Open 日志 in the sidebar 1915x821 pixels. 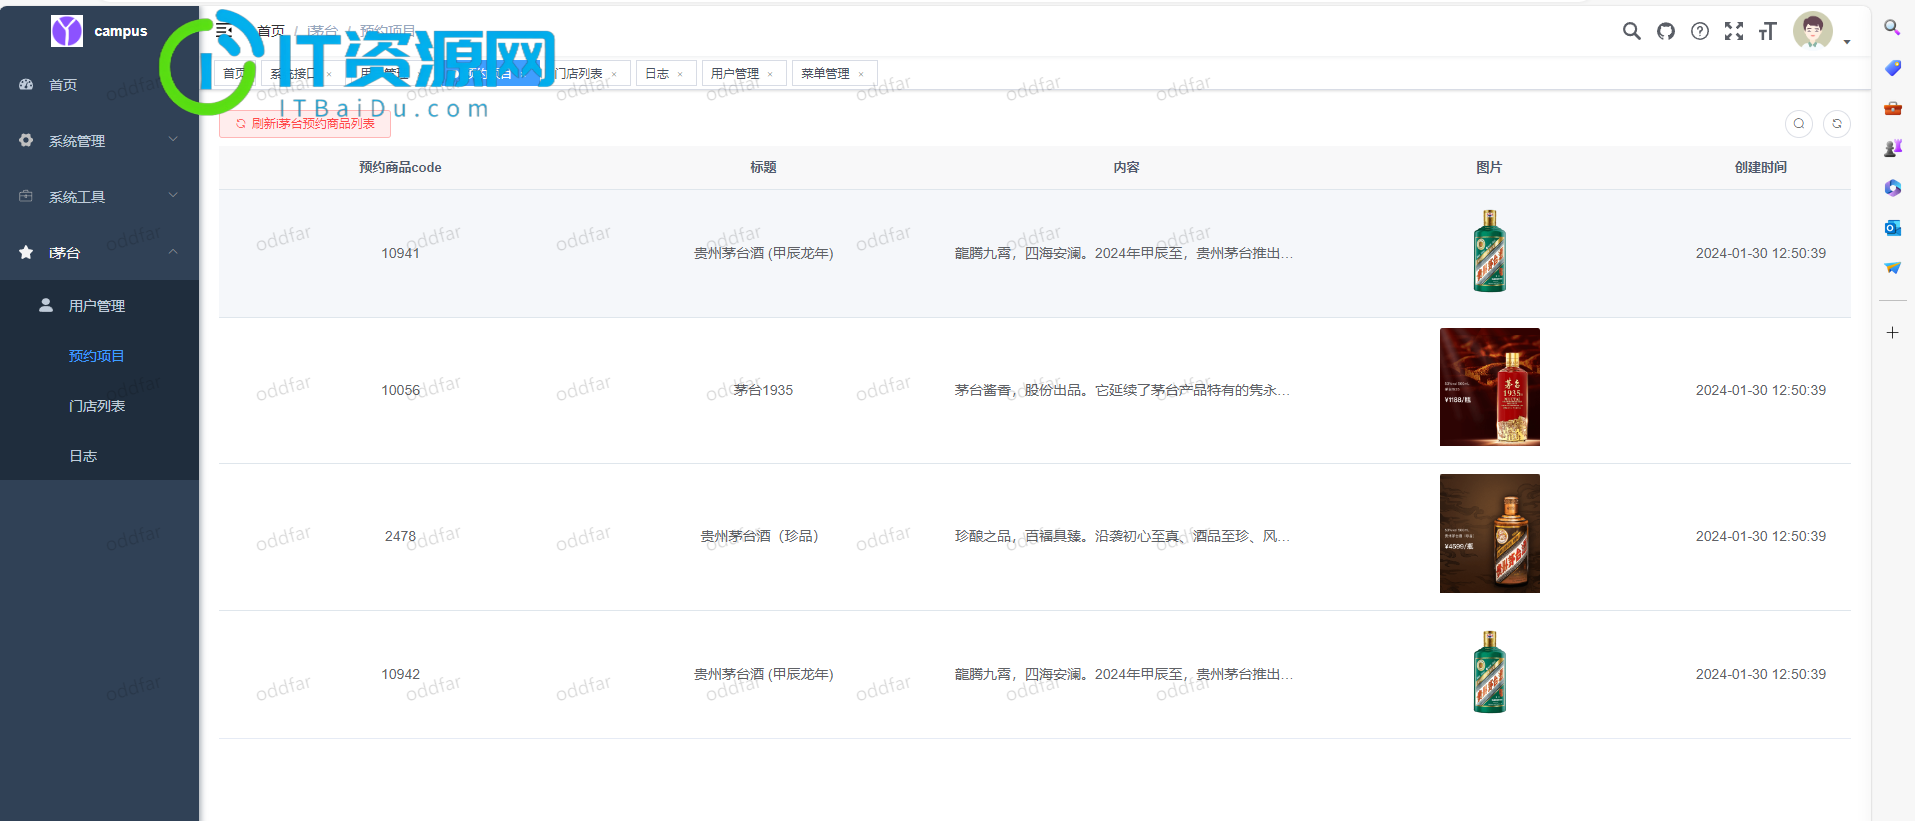(x=99, y=456)
